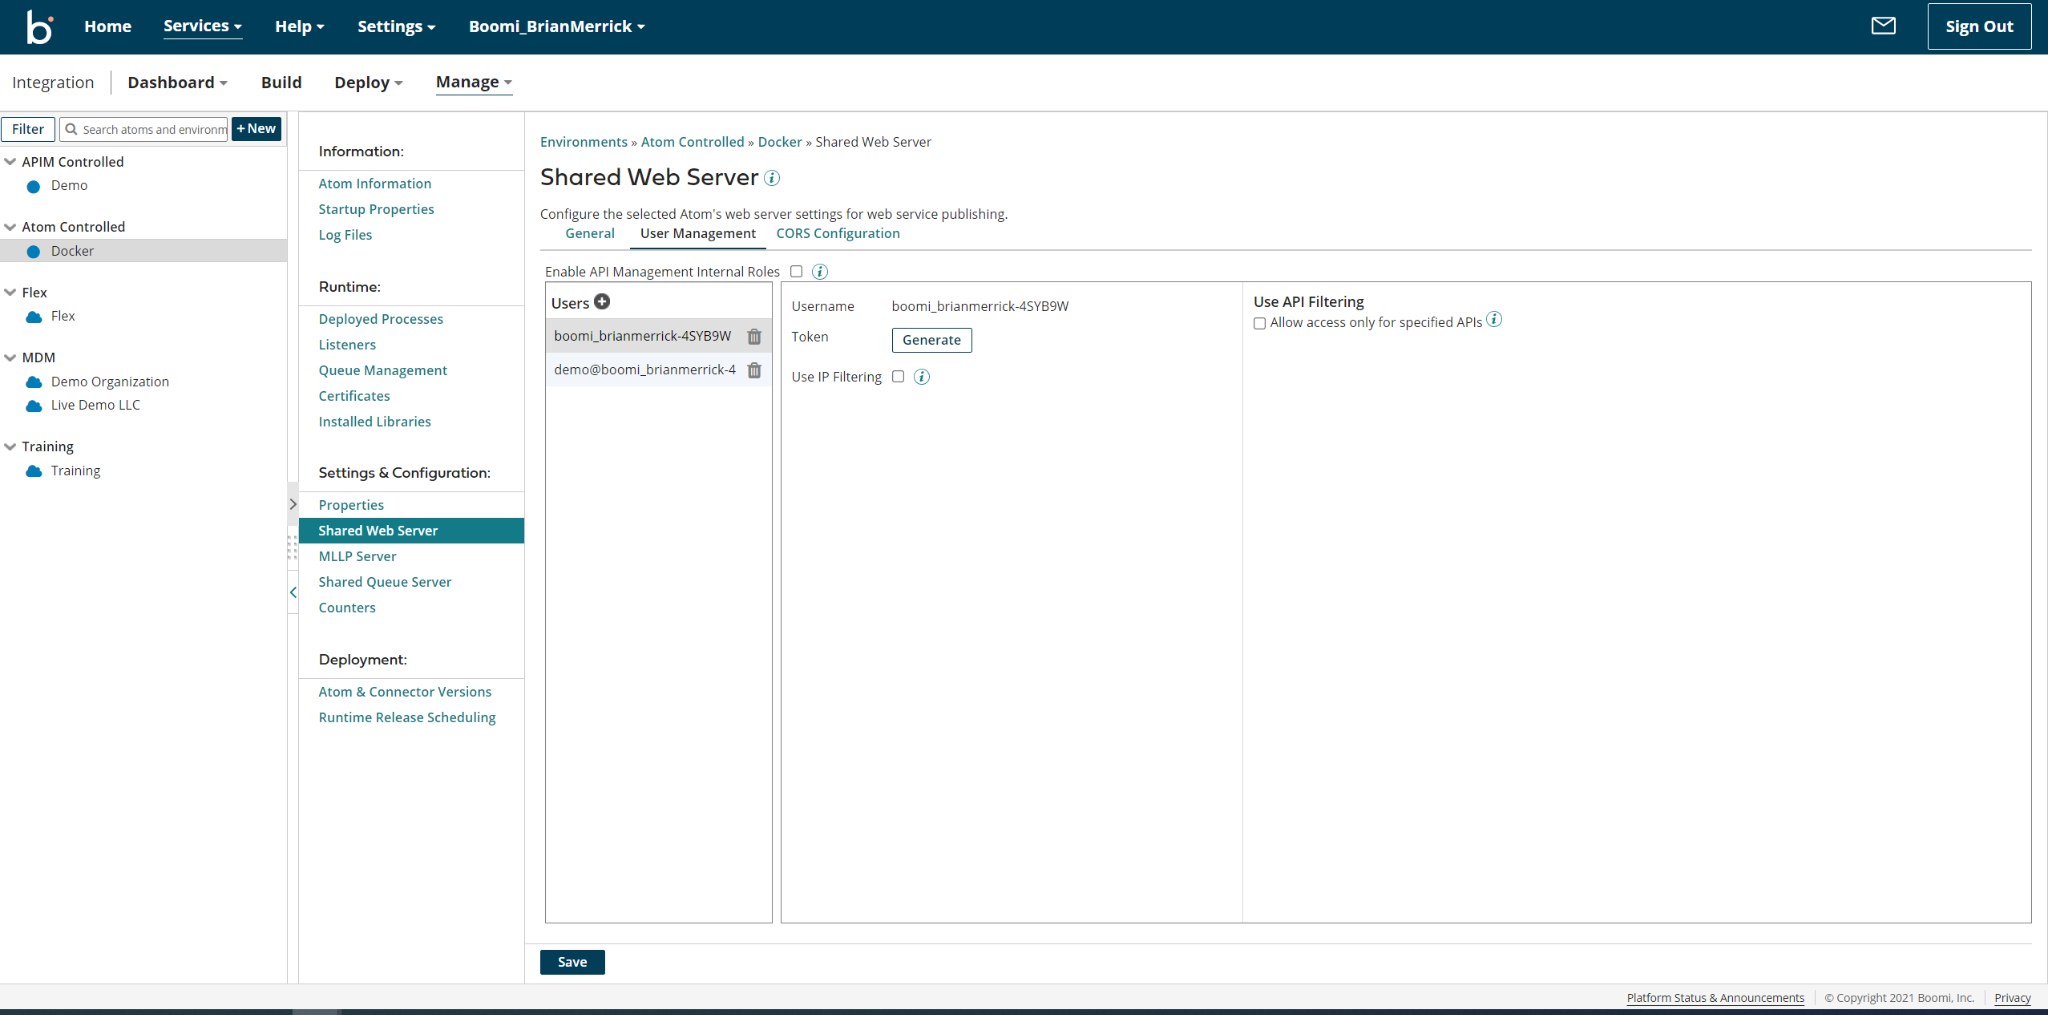Click info icon next to Use IP Filtering
Viewport: 2048px width, 1015px height.
(x=922, y=377)
